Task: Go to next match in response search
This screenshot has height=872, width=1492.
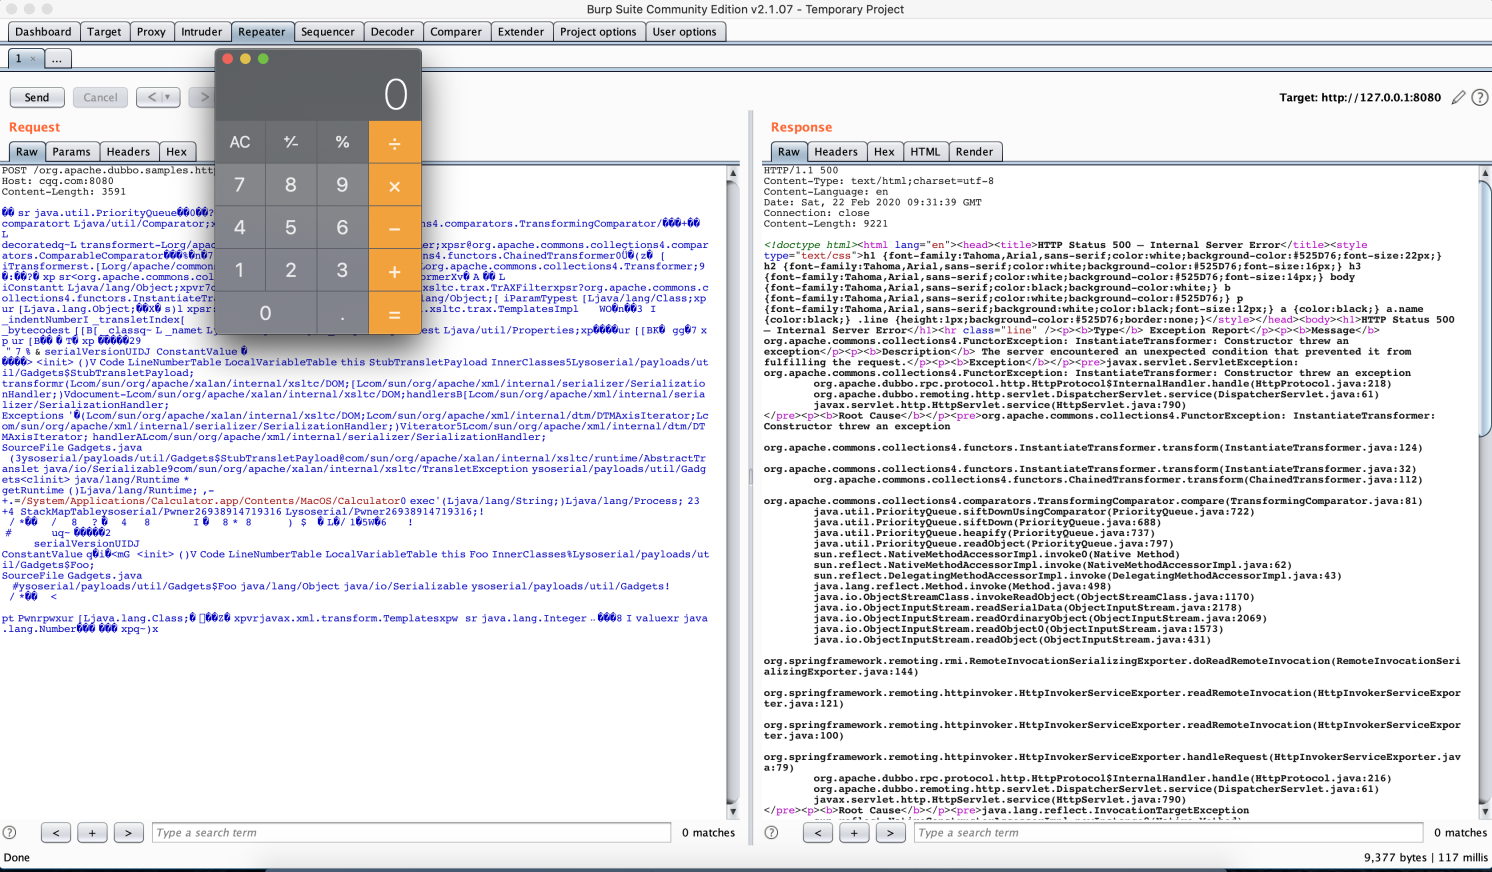Action: click(890, 832)
